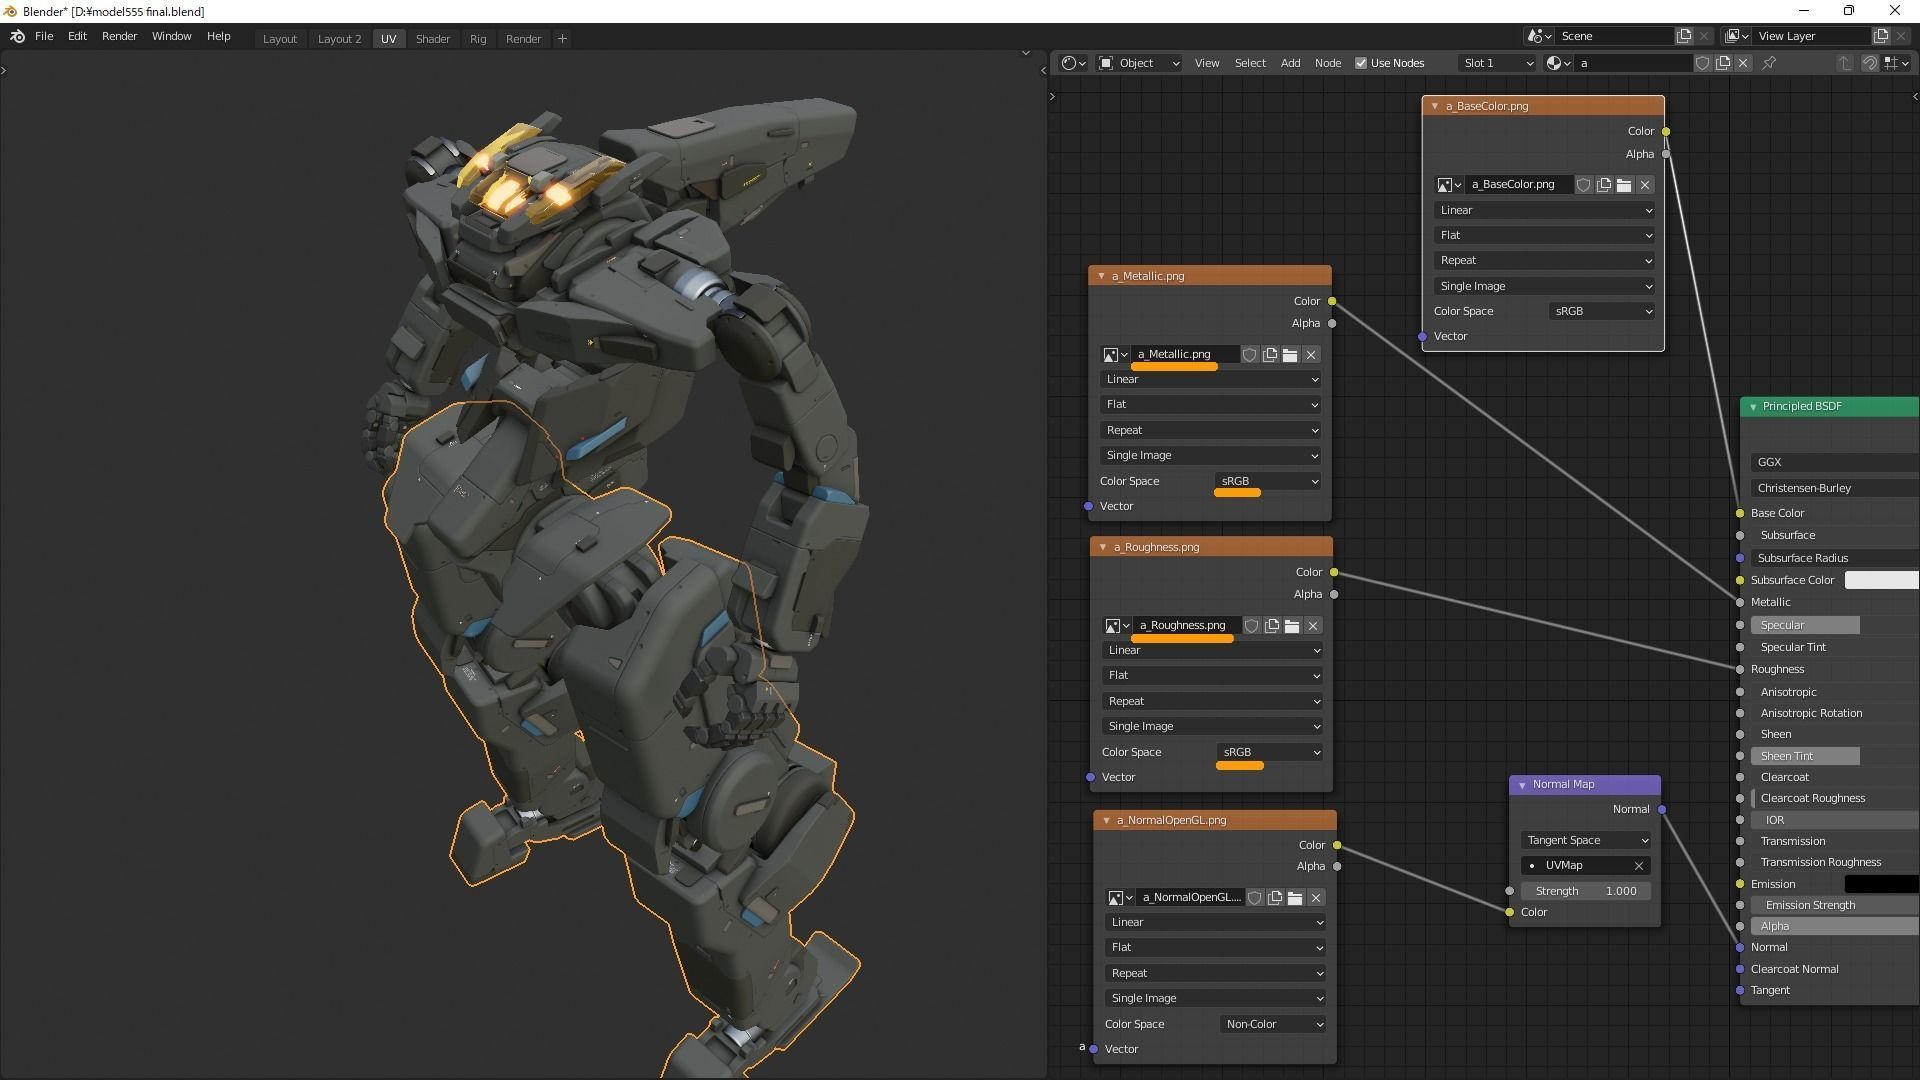The height and width of the screenshot is (1080, 1920).
Task: Toggle fake user shield for material a
Action: click(1702, 63)
